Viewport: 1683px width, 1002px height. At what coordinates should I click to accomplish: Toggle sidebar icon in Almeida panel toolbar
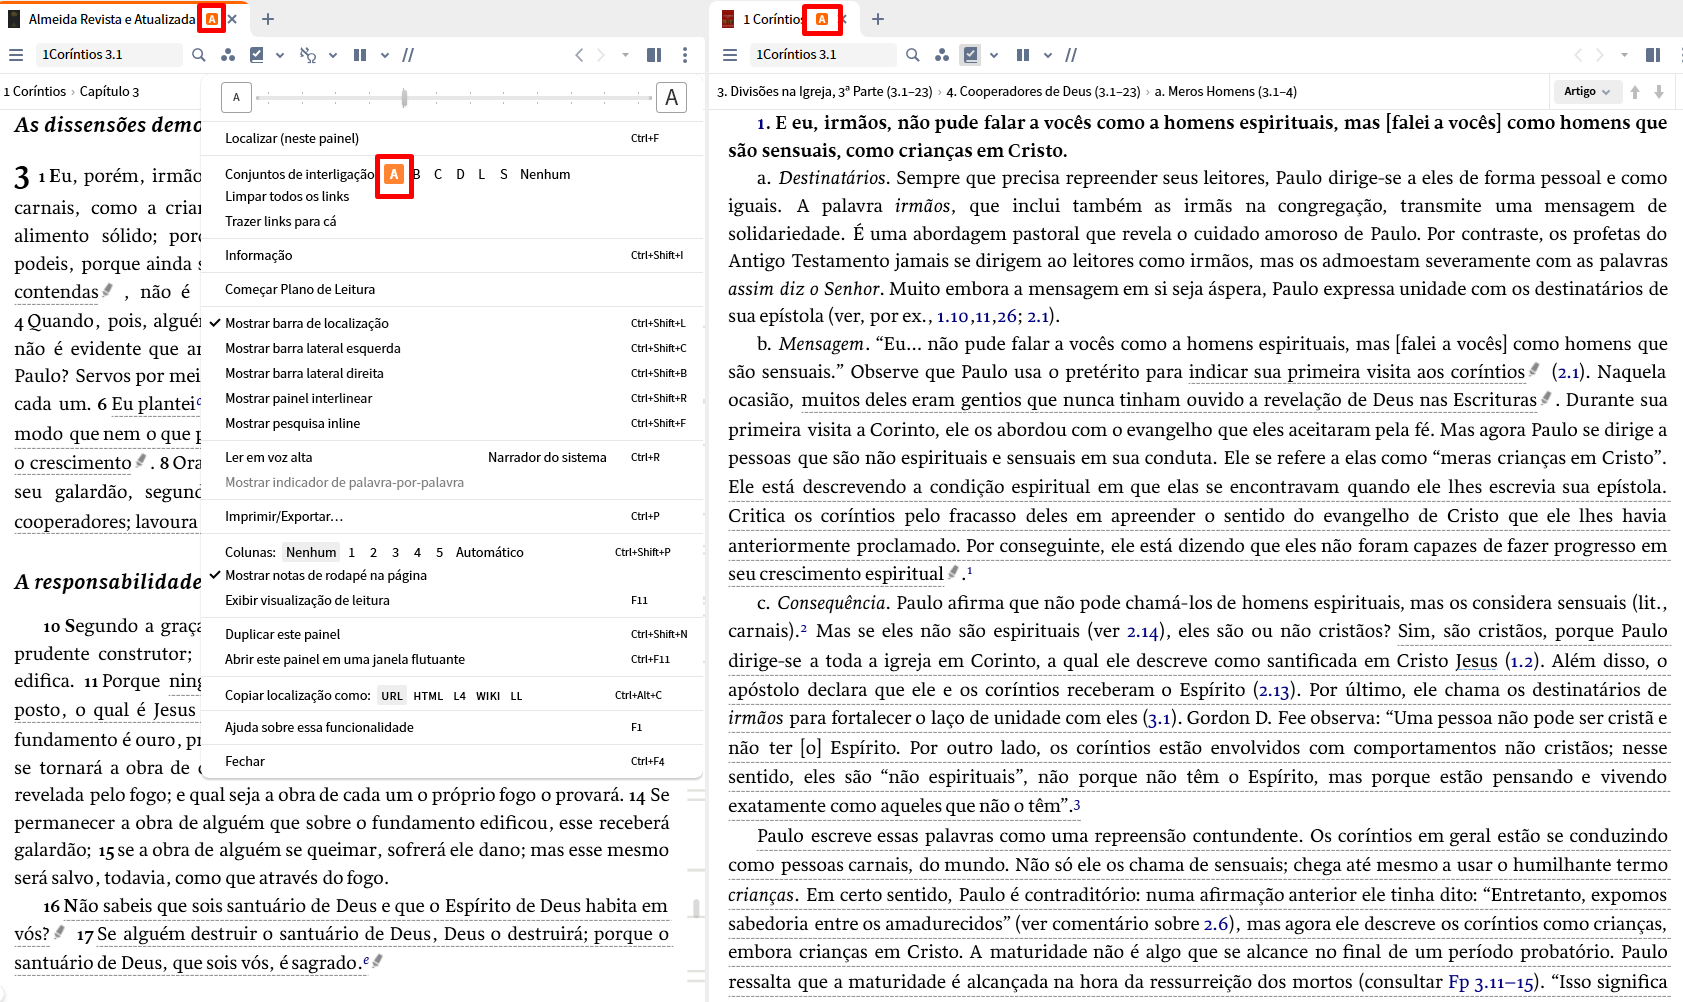point(654,55)
